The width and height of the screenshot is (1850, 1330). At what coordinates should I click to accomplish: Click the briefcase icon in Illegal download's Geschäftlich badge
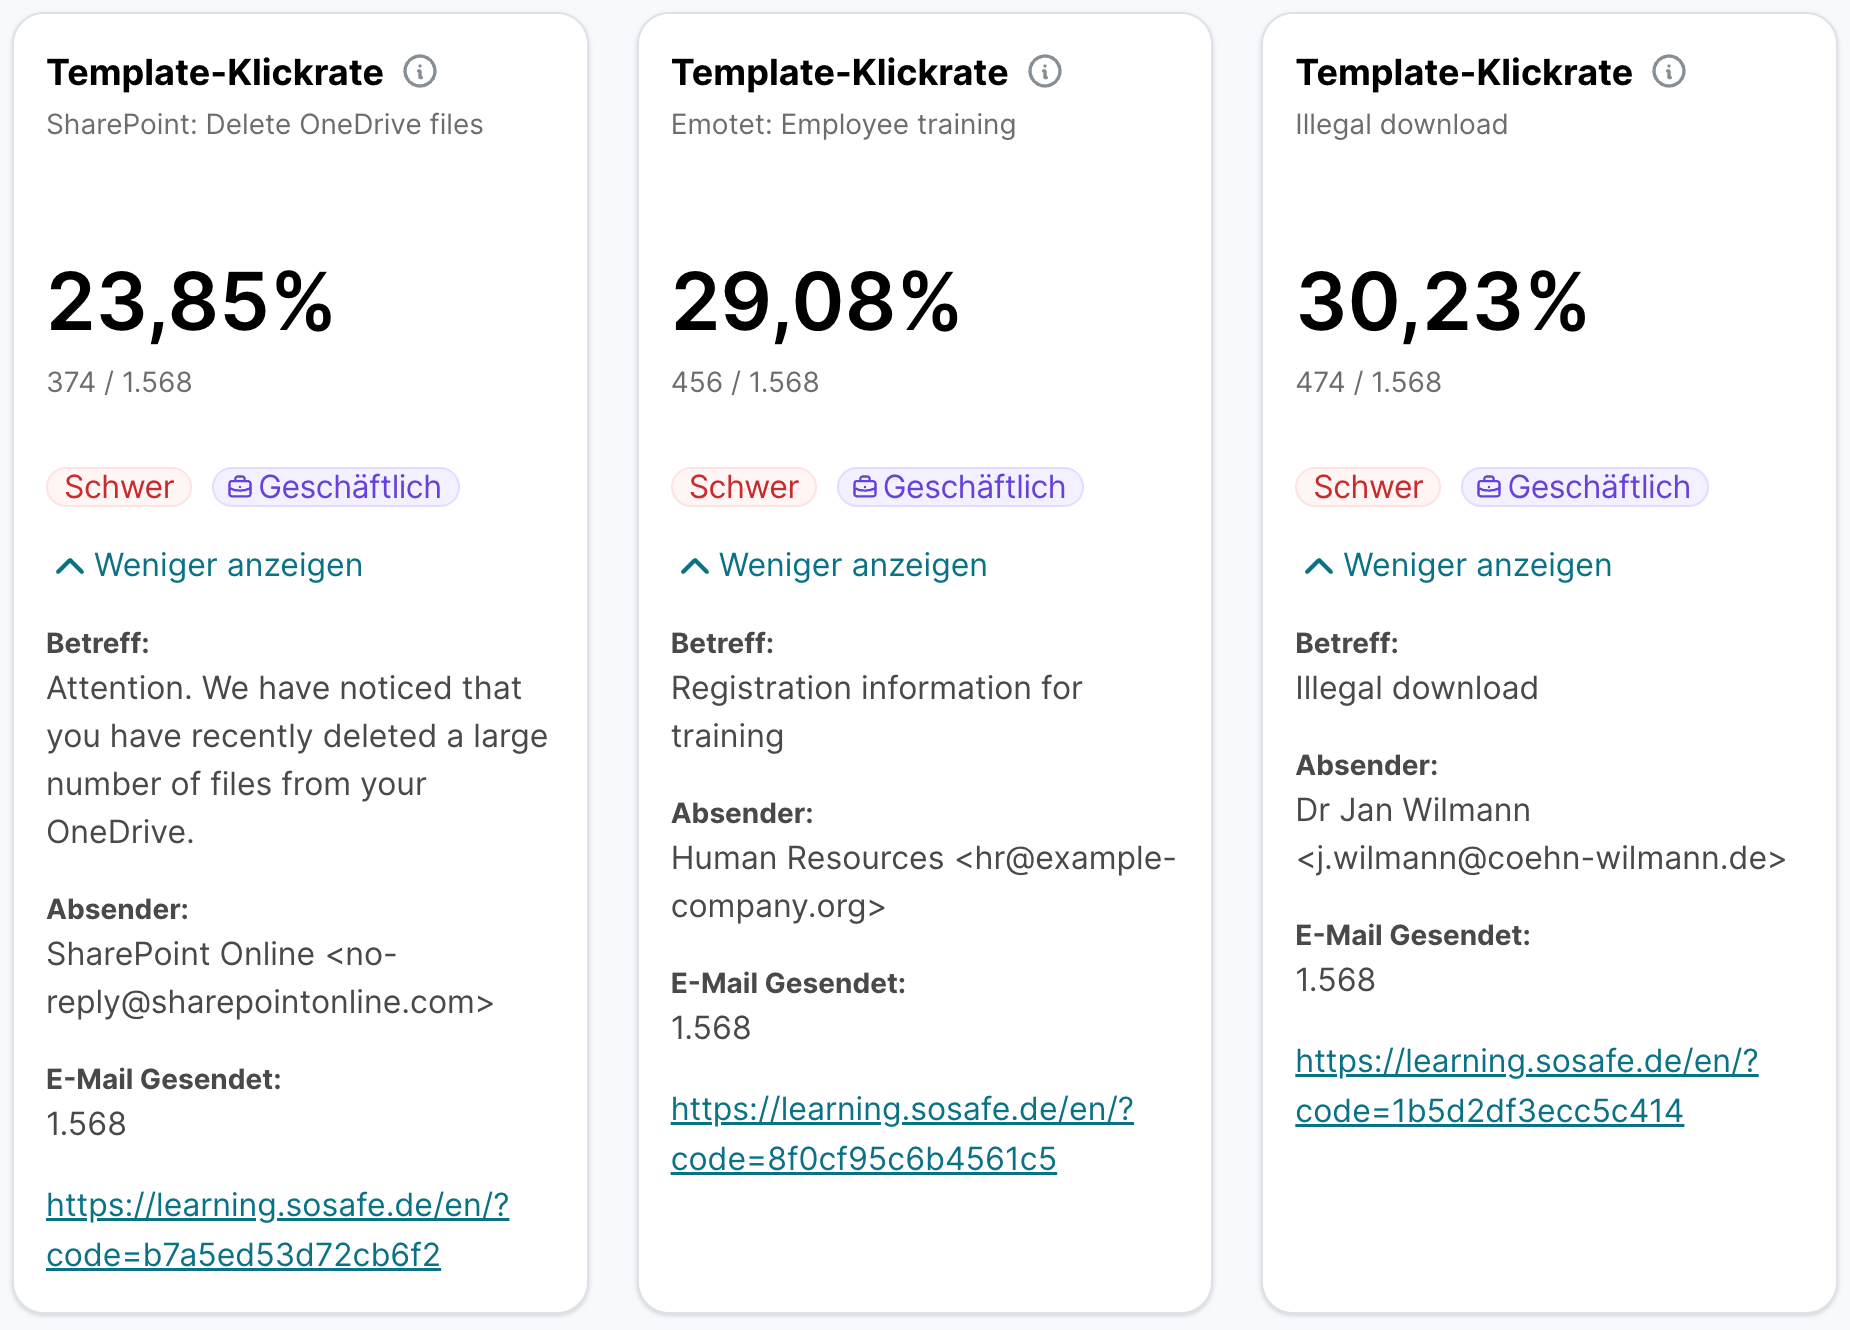1487,487
